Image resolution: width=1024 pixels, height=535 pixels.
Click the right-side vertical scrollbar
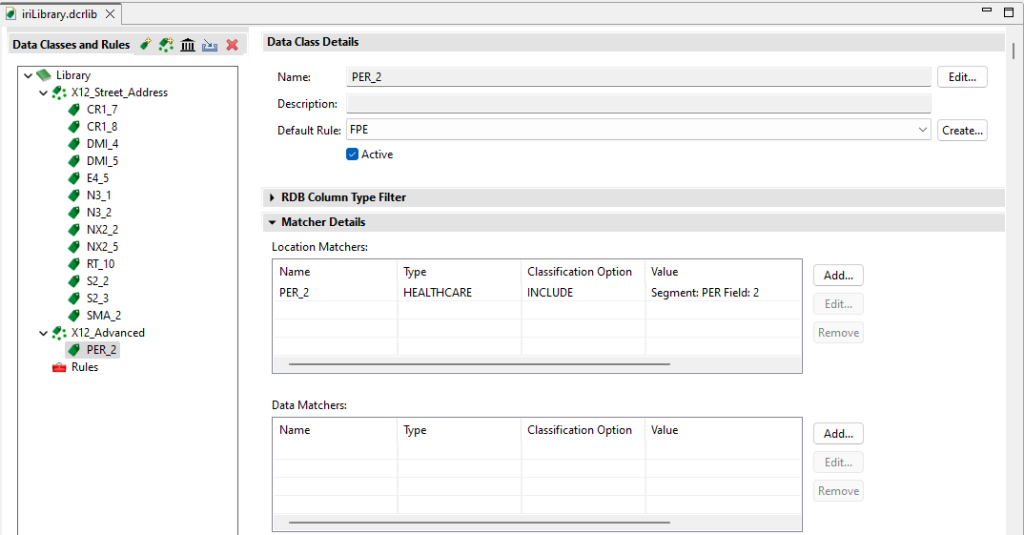(x=1014, y=50)
